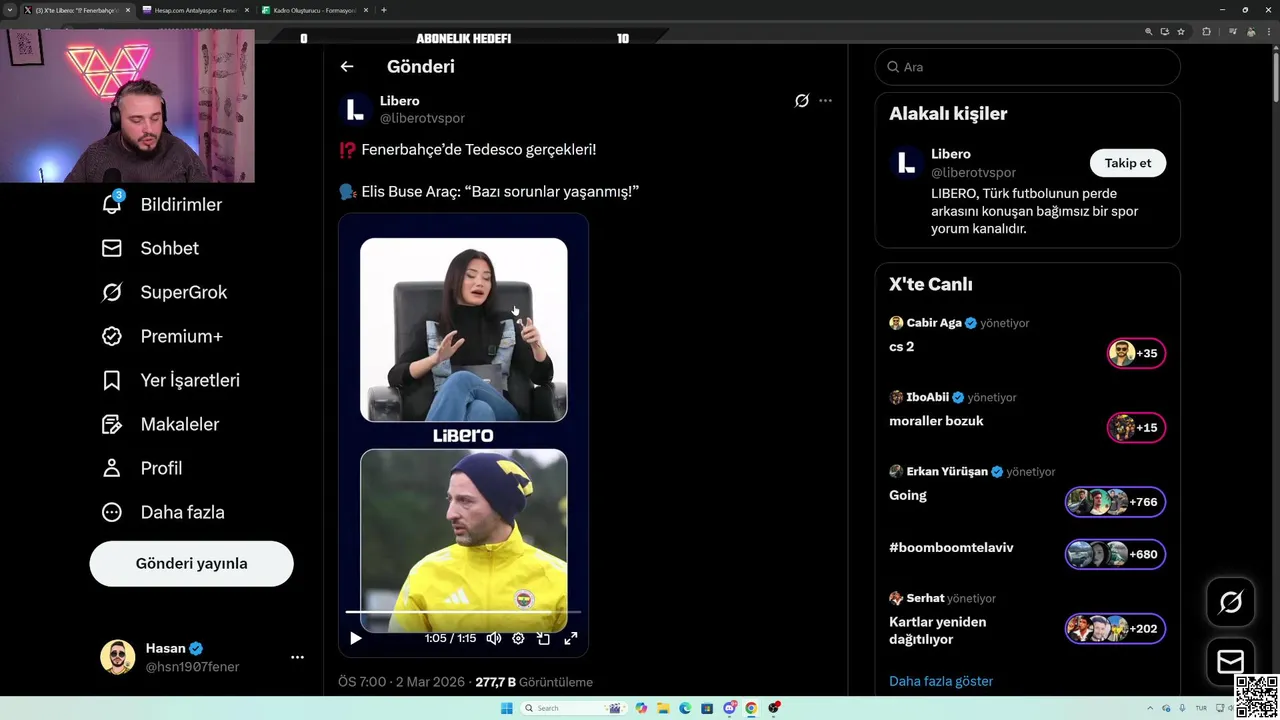The height and width of the screenshot is (720, 1280).
Task: Open the floating Grok button
Action: (x=1230, y=602)
